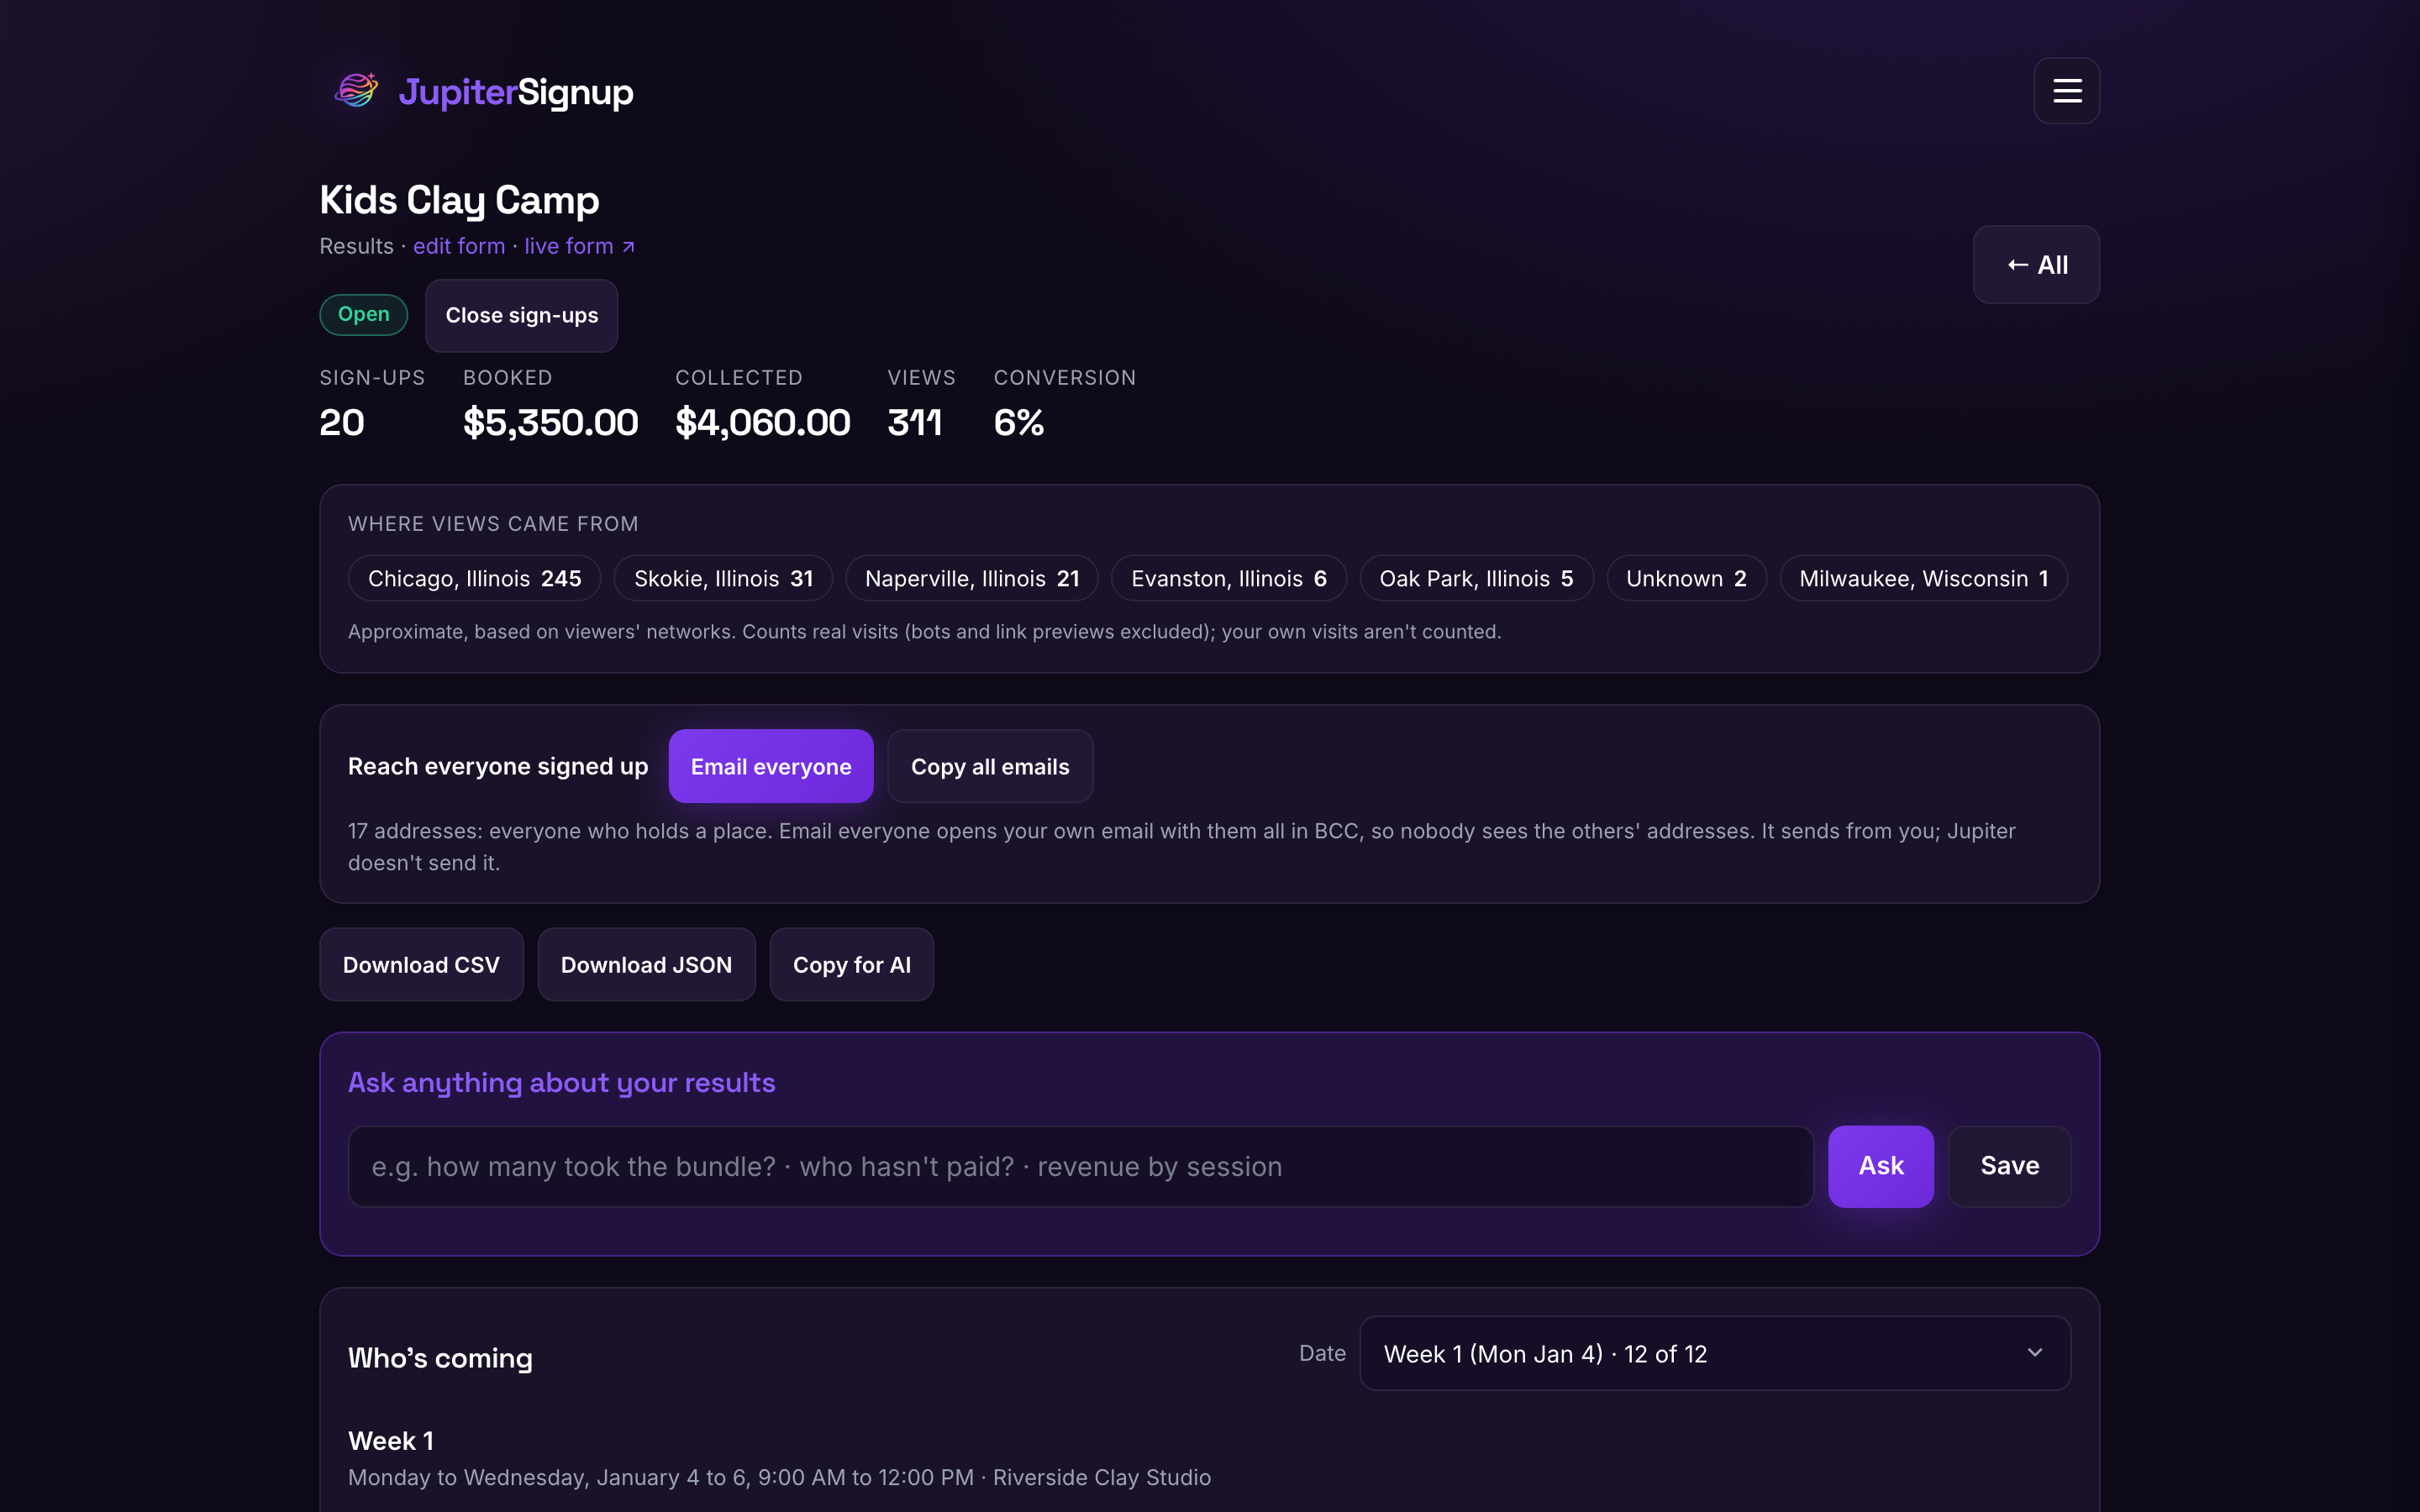Open the hamburger menu icon
The image size is (2420, 1512).
tap(2066, 91)
